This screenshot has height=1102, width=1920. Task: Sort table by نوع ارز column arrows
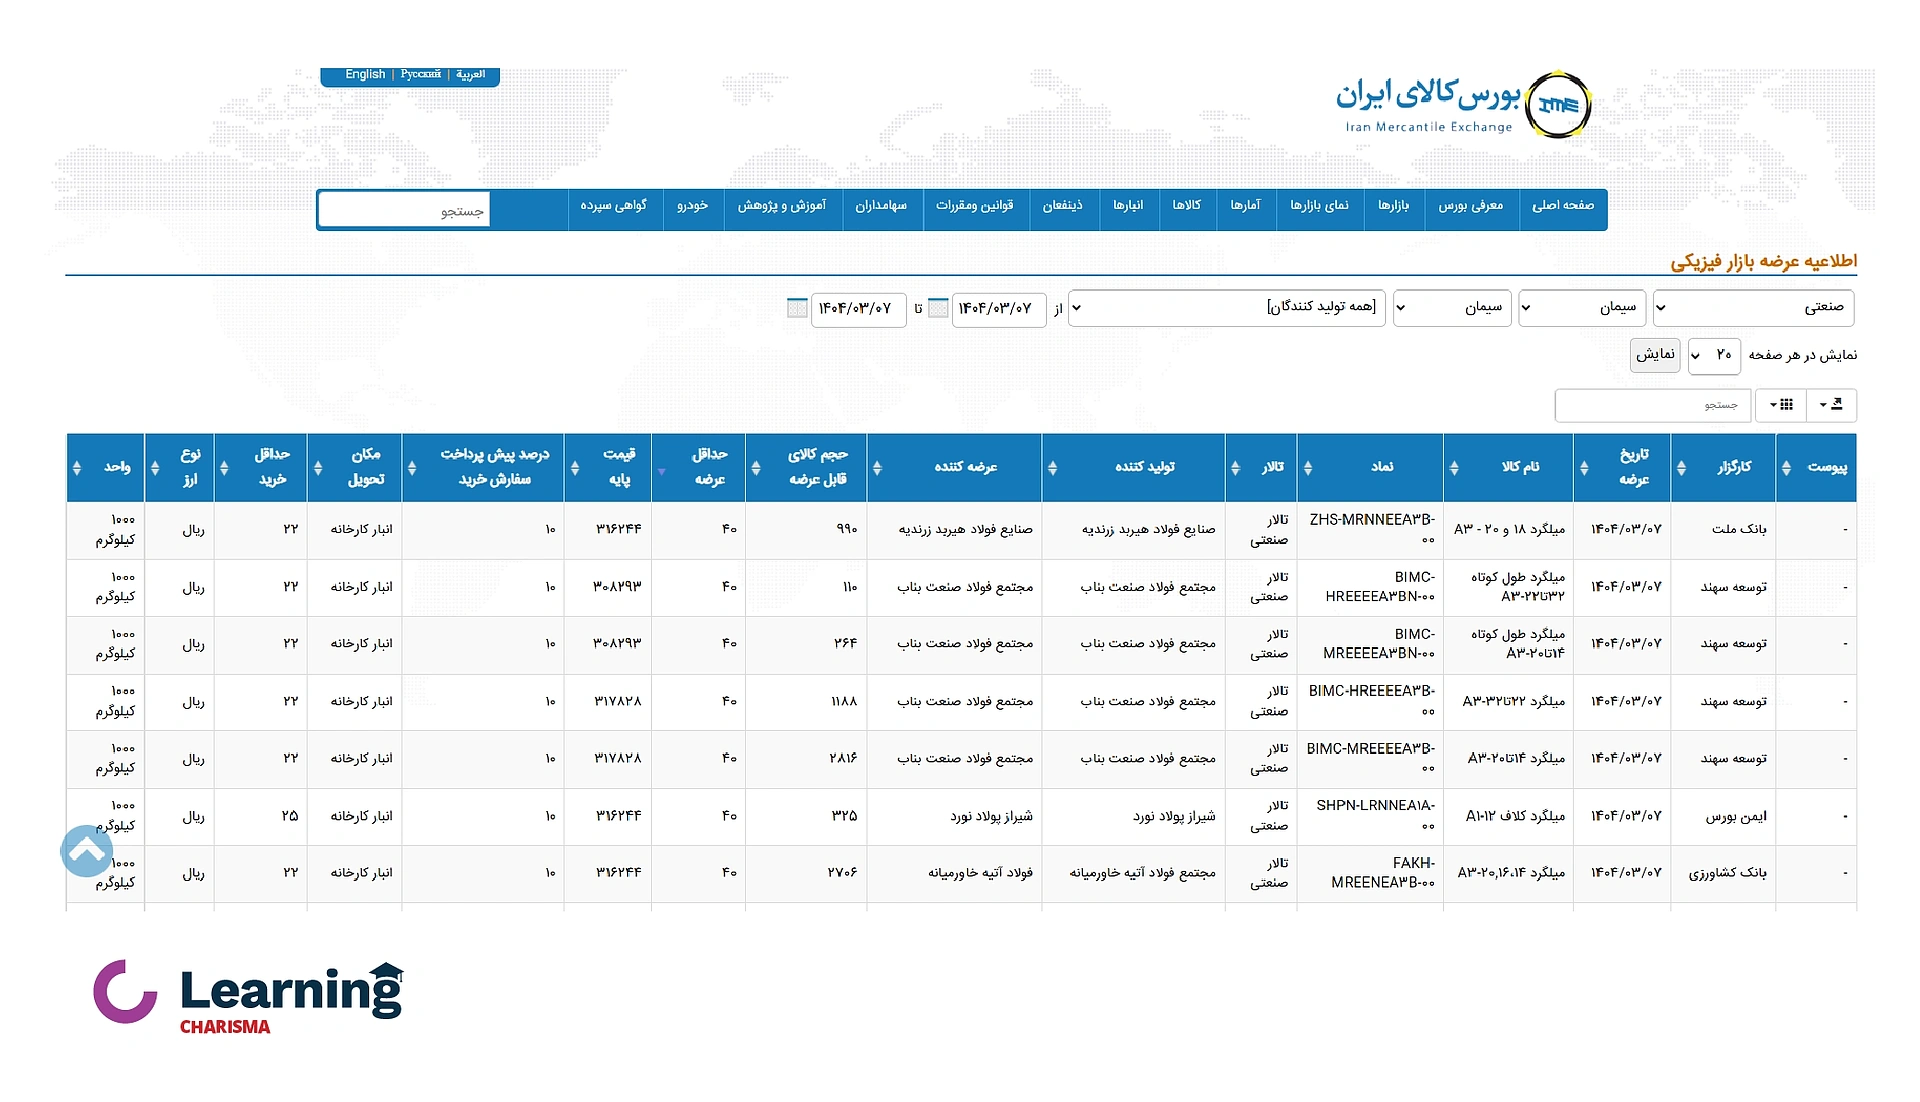(155, 468)
